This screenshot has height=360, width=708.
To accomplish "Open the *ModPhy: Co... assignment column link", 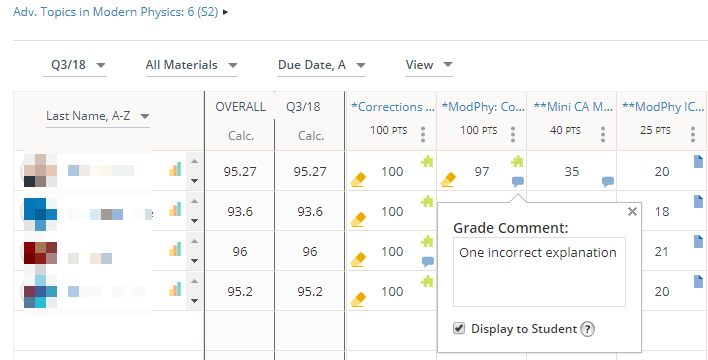I will click(x=483, y=107).
